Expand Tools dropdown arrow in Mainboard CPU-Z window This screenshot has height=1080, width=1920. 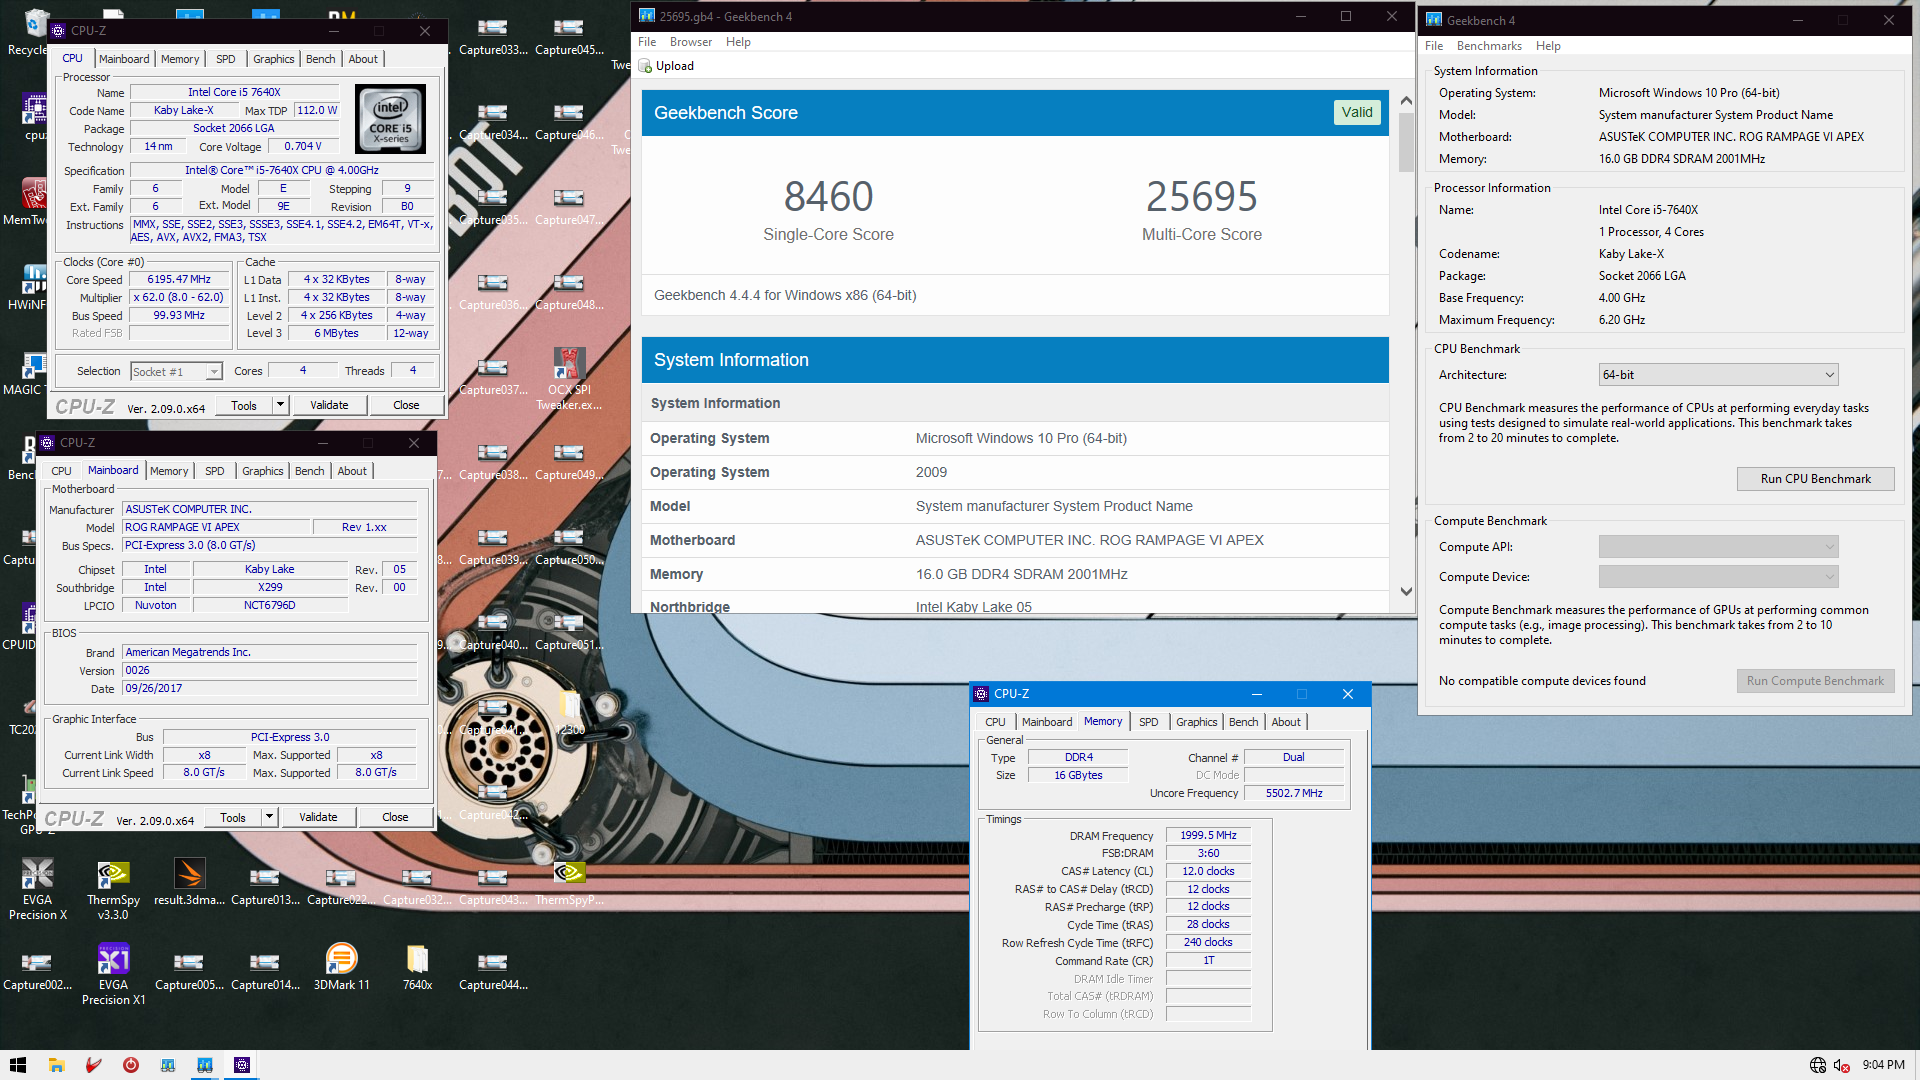tap(270, 817)
